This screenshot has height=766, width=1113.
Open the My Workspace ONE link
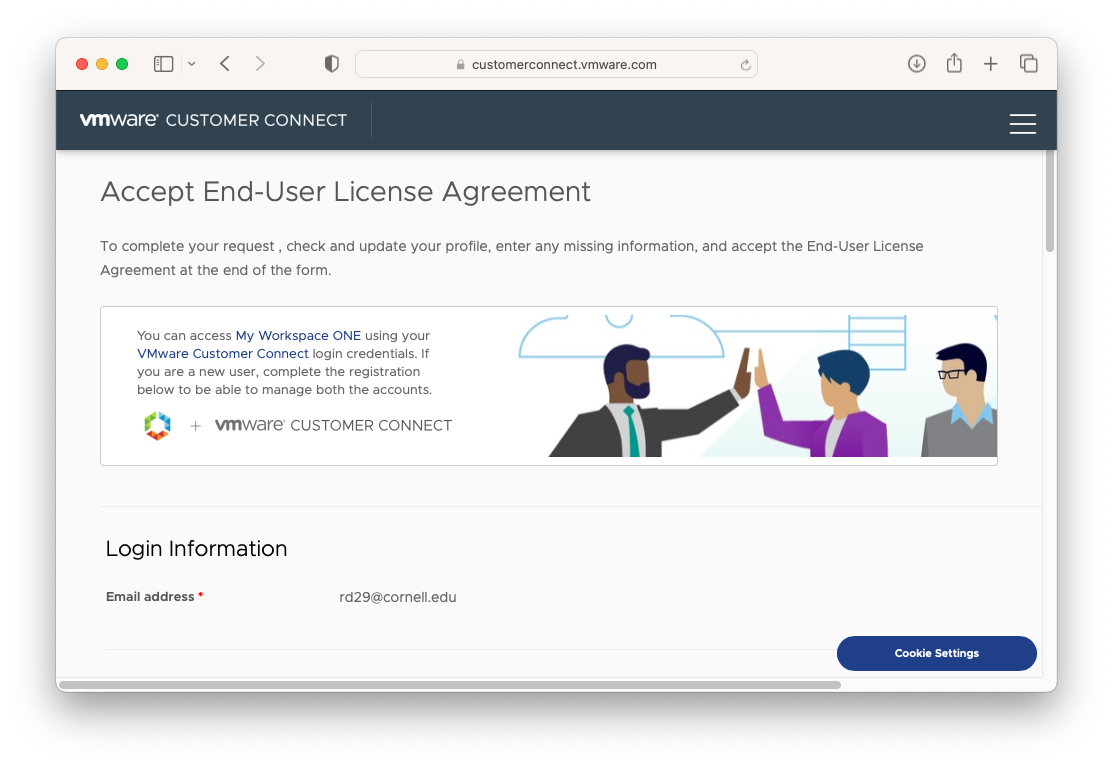298,336
